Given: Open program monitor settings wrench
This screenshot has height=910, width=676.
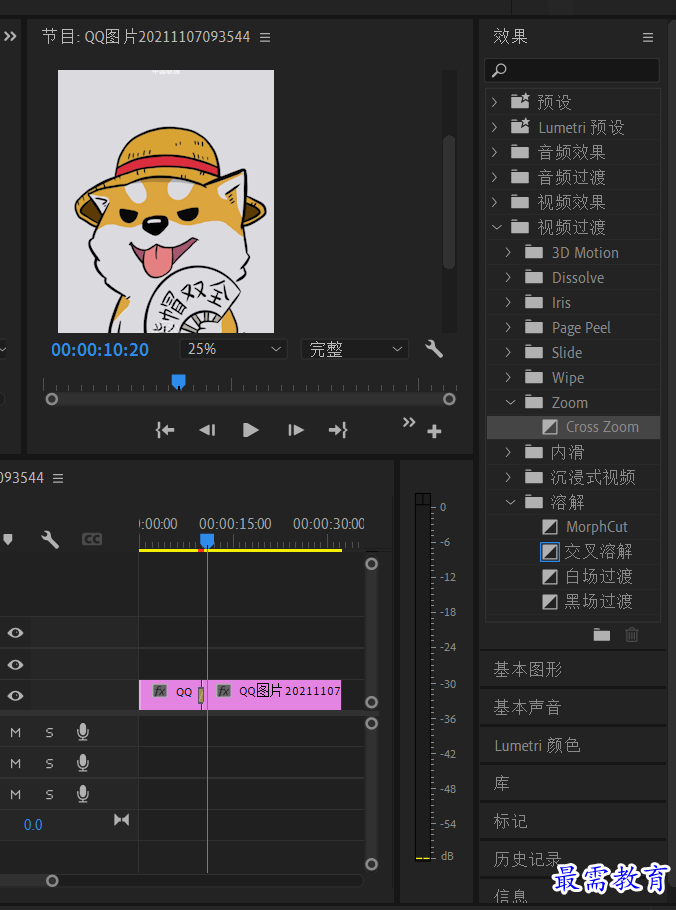Looking at the screenshot, I should tap(434, 349).
